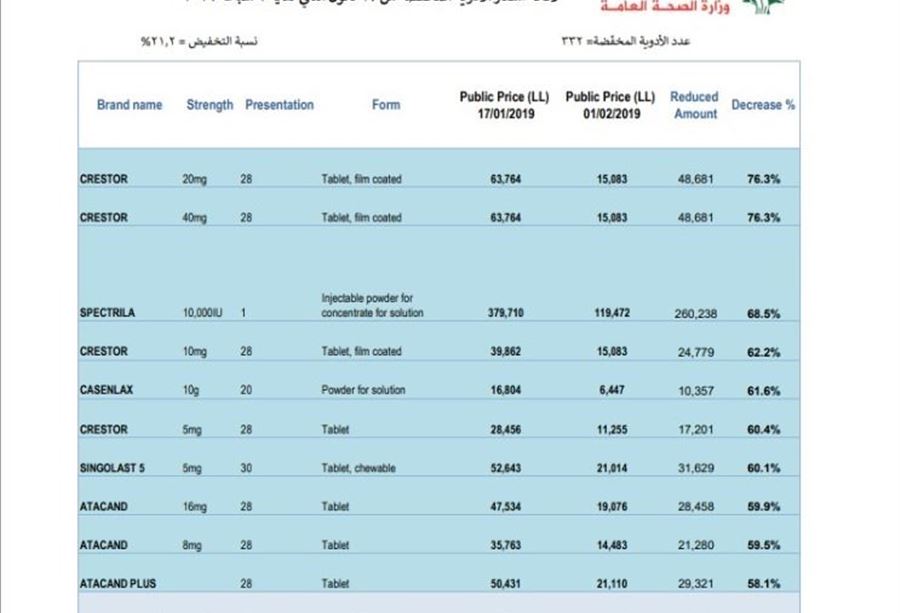Select the Powder for solution form cell
The width and height of the screenshot is (900, 613).
(x=363, y=390)
